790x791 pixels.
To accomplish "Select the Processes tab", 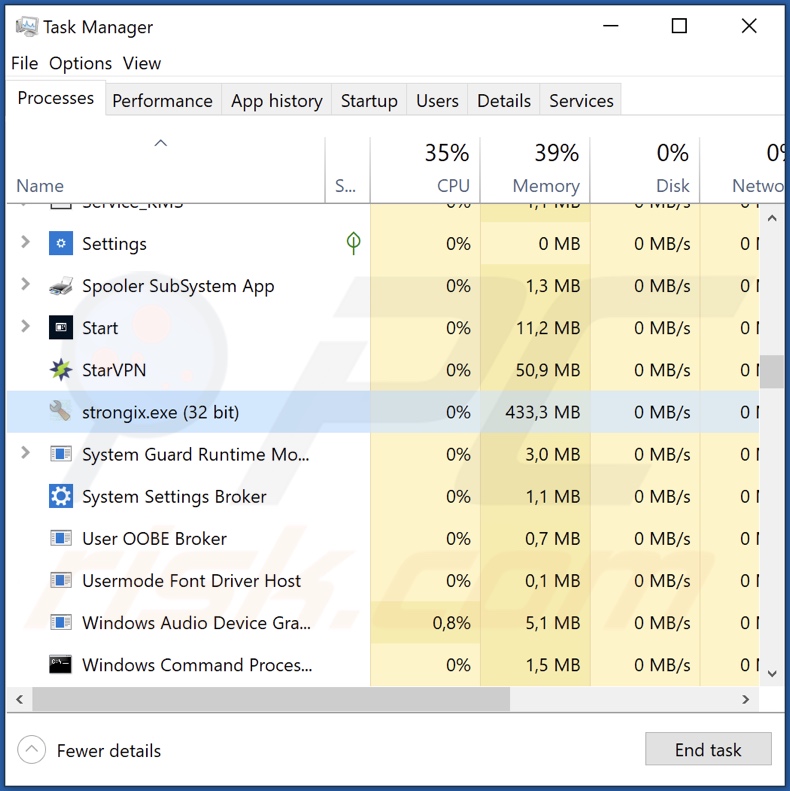I will pos(55,98).
